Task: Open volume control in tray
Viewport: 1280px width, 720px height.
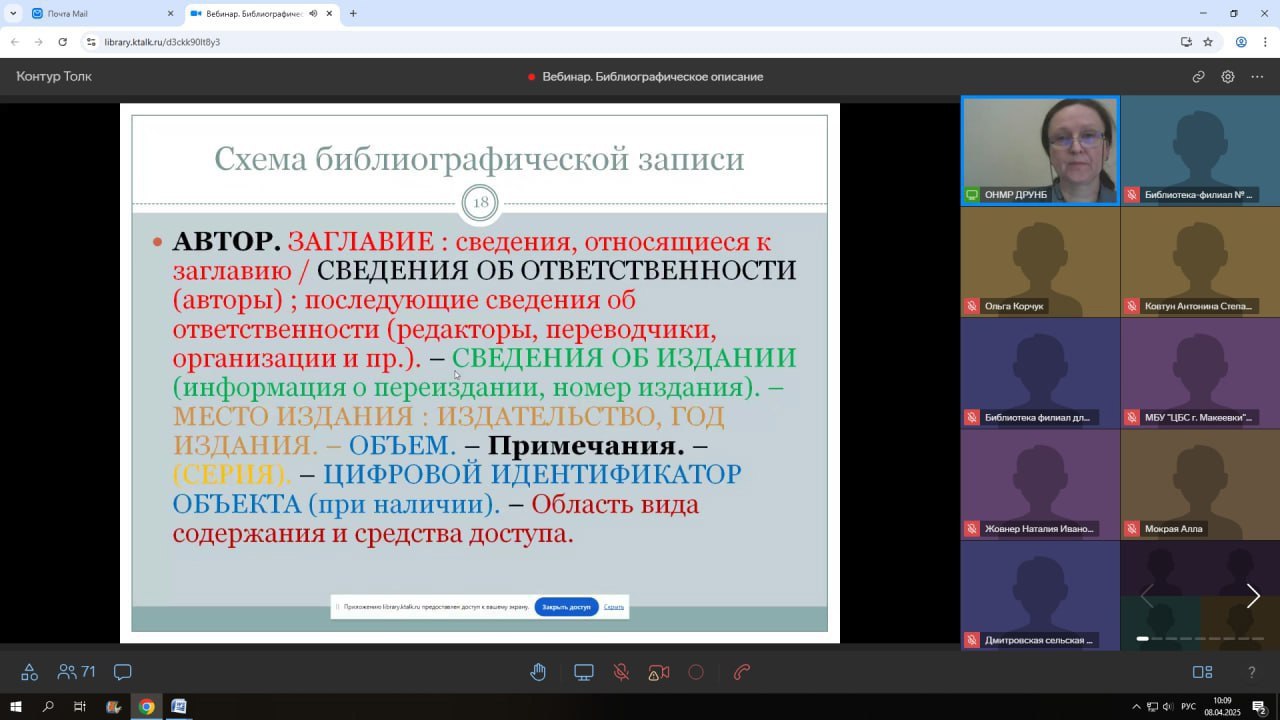Action: pos(1169,707)
